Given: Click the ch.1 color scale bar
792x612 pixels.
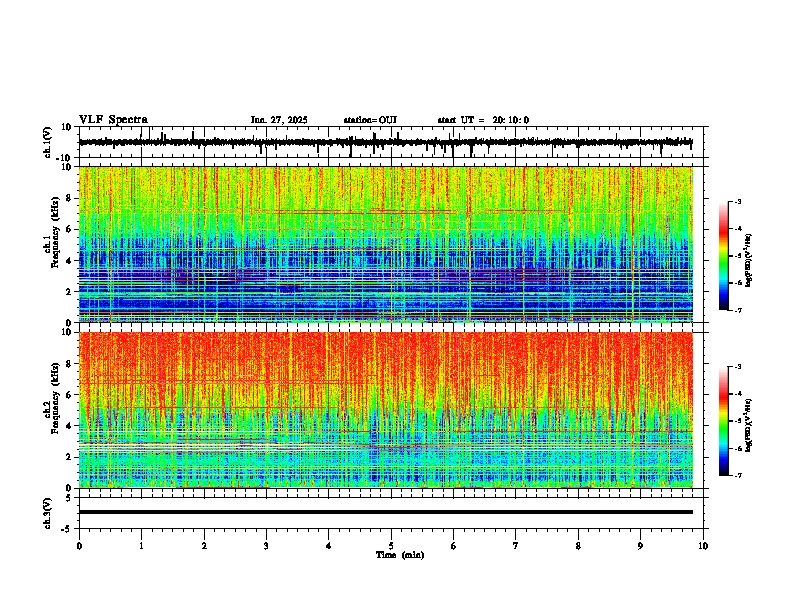Looking at the screenshot, I should pyautogui.click(x=723, y=256).
